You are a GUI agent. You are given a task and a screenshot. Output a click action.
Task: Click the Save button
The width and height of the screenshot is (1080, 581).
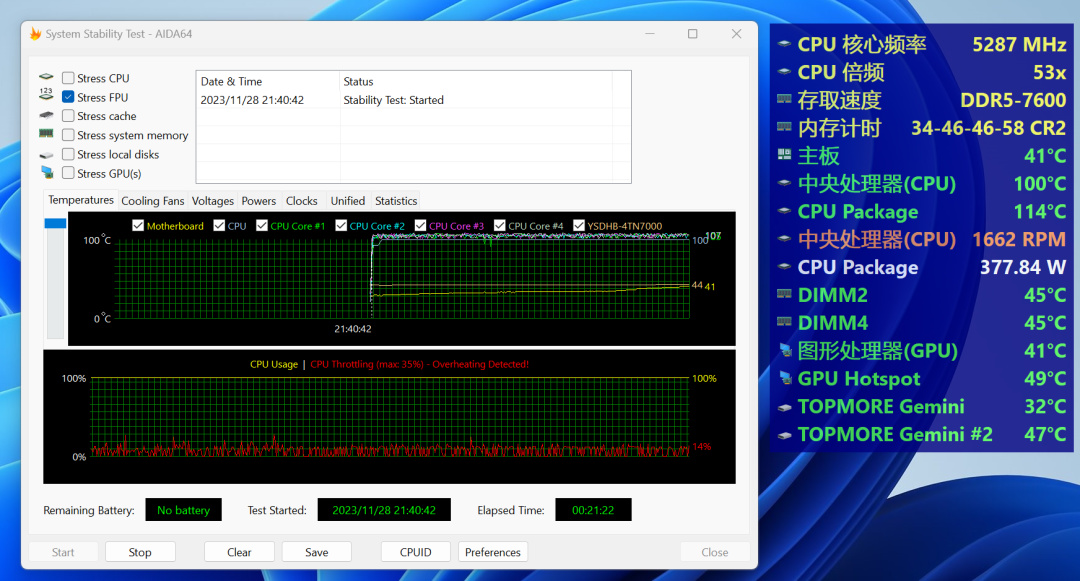click(x=317, y=552)
